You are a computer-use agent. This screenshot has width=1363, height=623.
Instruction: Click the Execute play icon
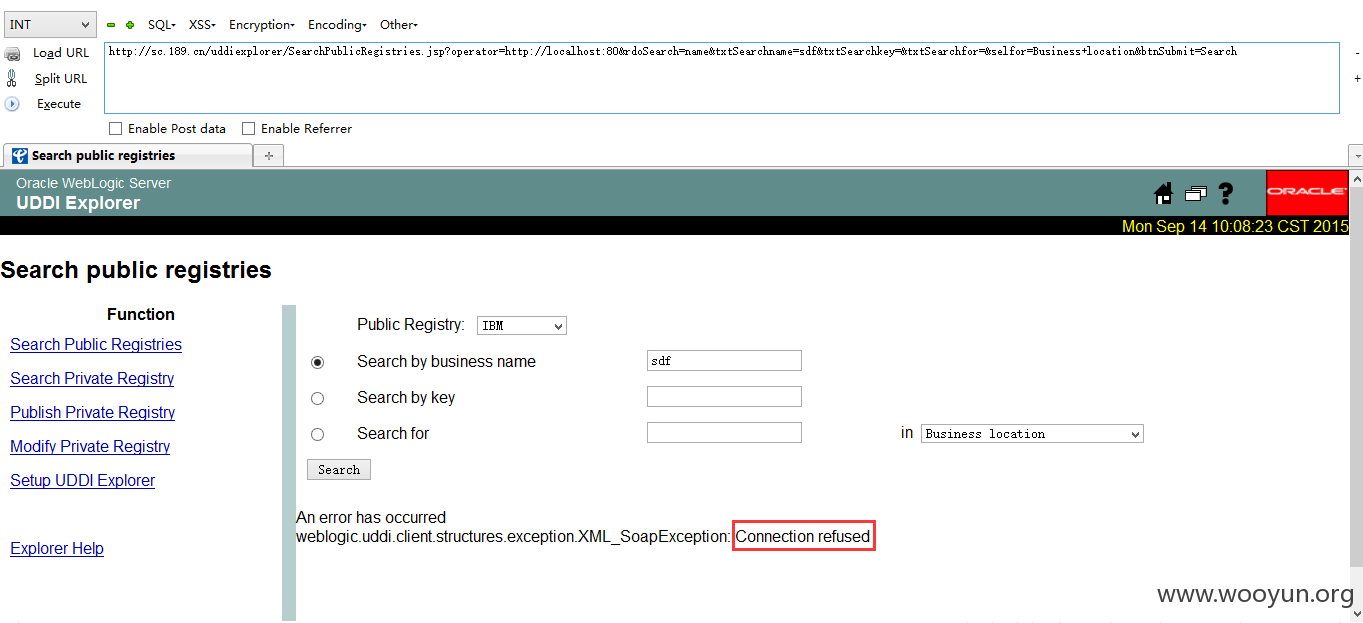[x=12, y=104]
